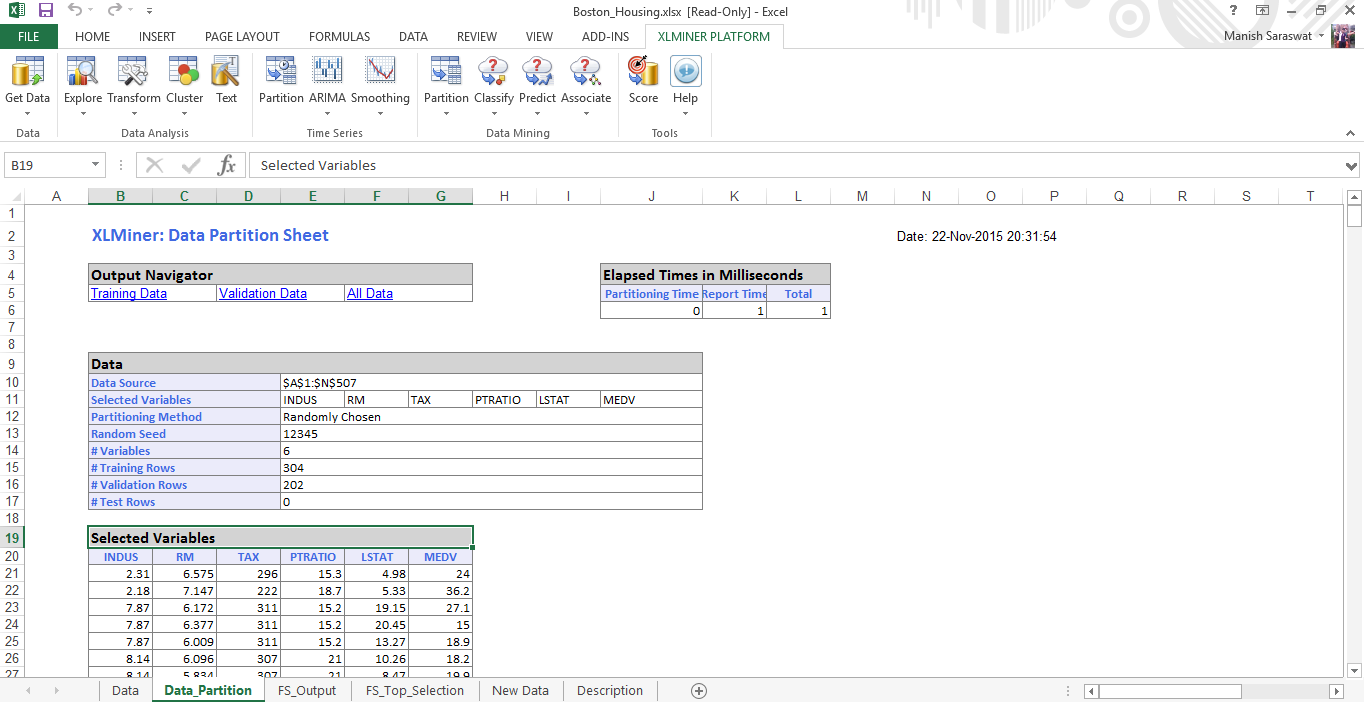
Task: Follow the Training Data navigator link
Action: coord(129,294)
